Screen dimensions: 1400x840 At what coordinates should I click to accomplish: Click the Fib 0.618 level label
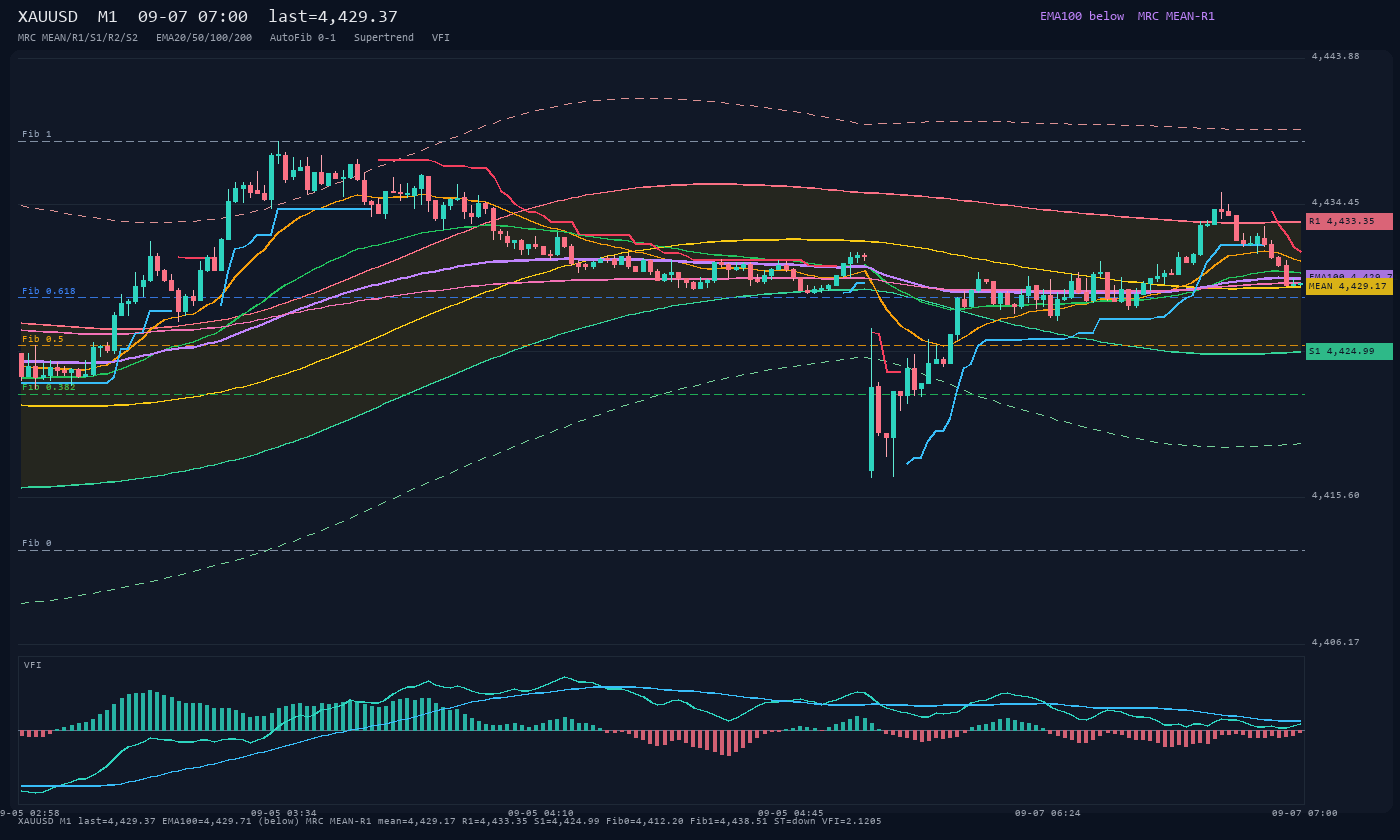click(49, 291)
